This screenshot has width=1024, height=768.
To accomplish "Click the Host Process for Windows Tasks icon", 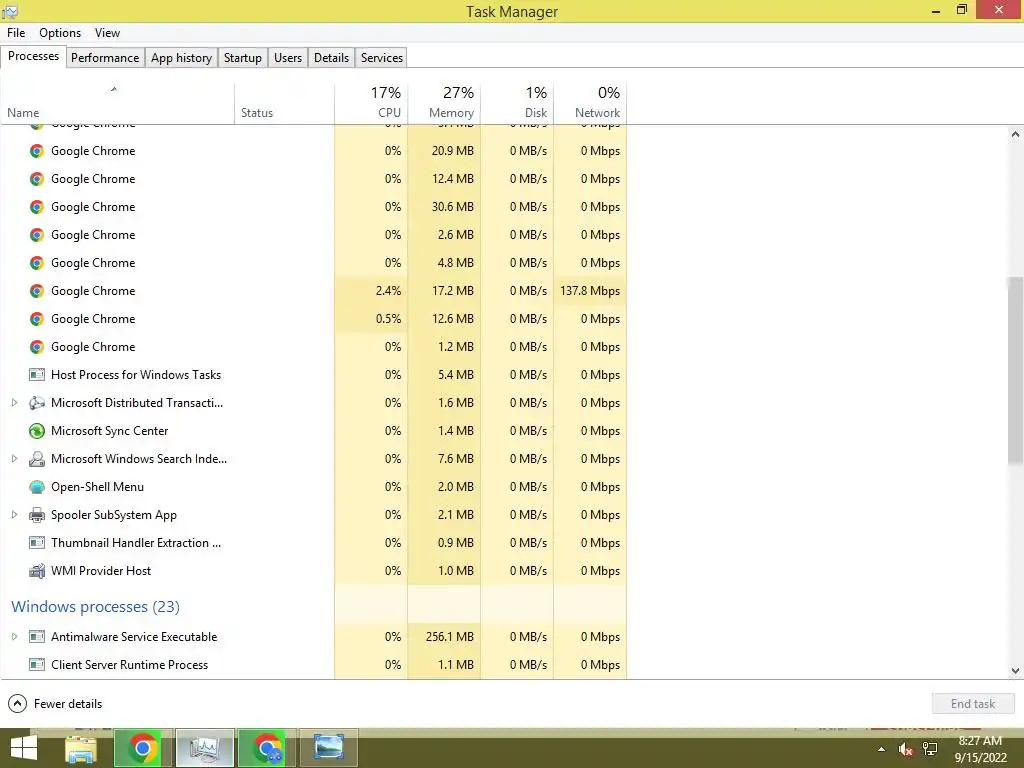I will 37,375.
